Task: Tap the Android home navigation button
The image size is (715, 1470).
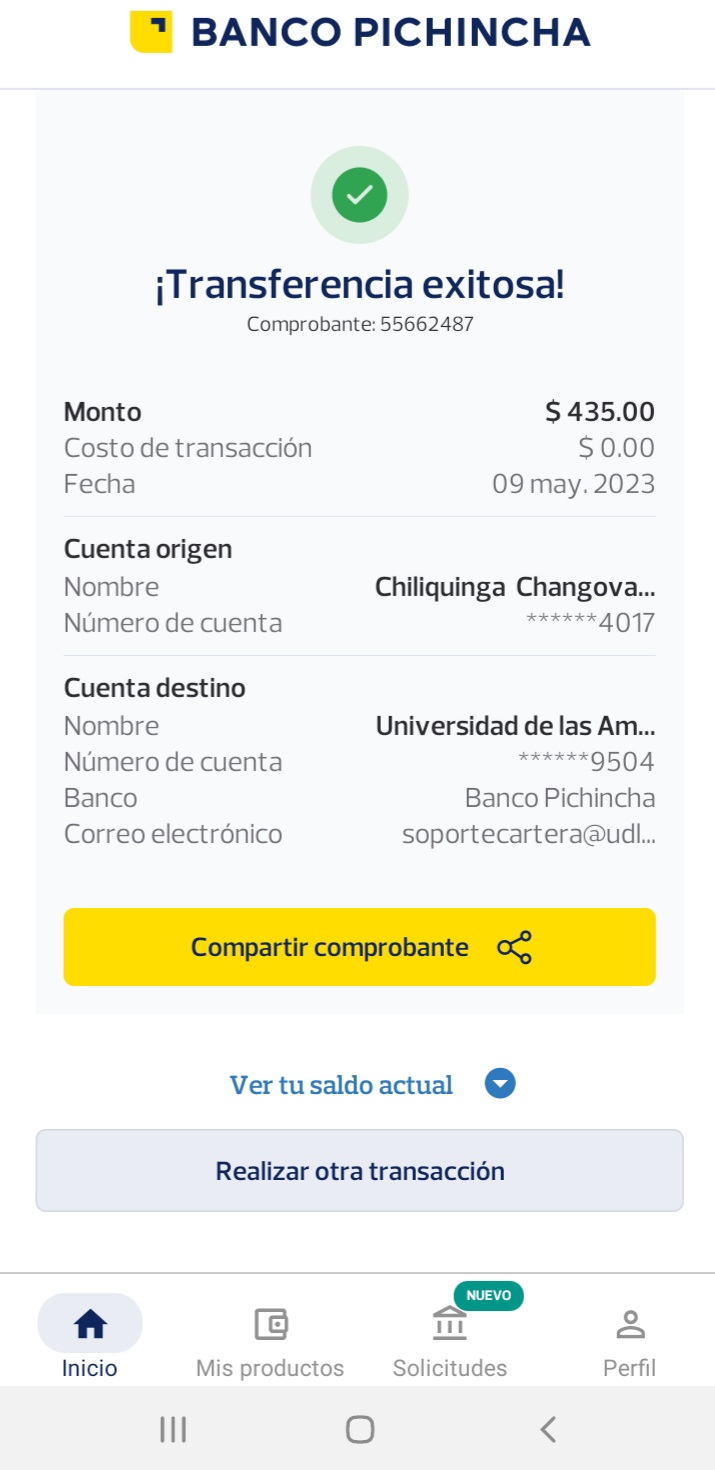Action: [x=359, y=1429]
